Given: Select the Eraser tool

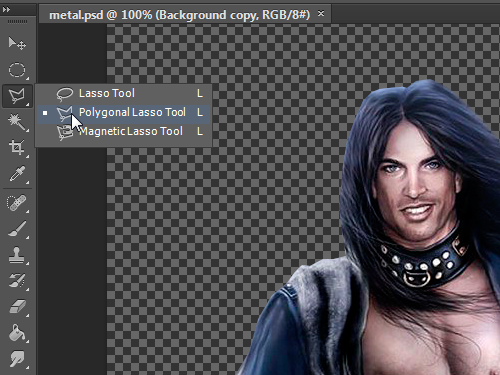Looking at the screenshot, I should pos(17,307).
